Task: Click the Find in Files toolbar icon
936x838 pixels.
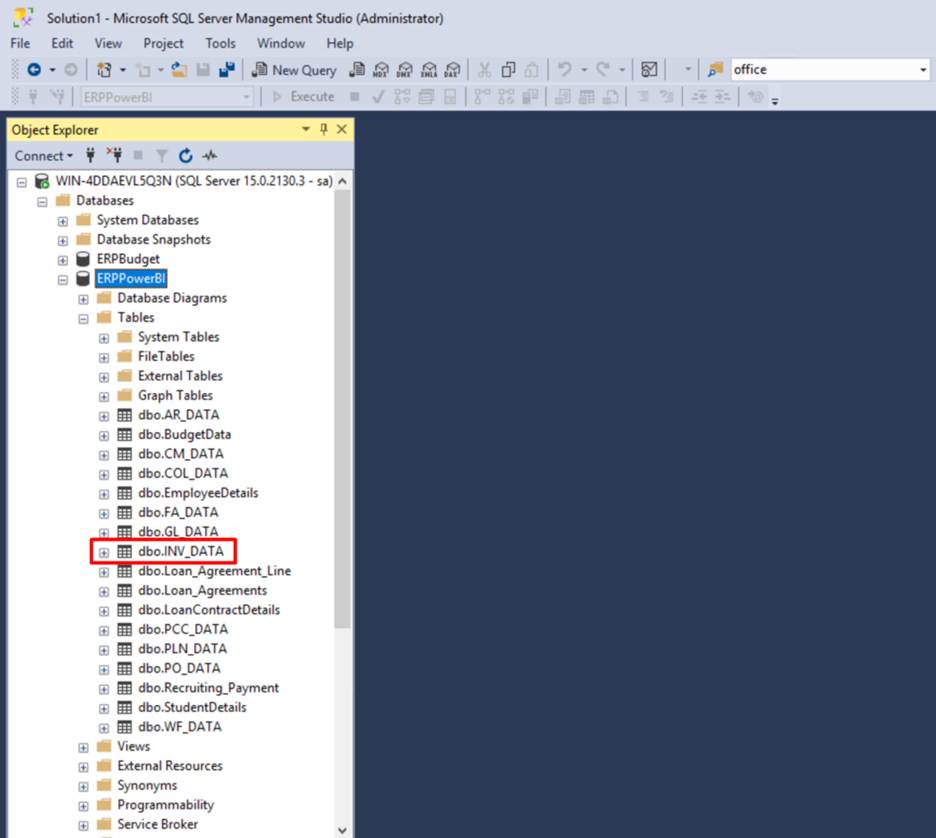Action: click(715, 70)
